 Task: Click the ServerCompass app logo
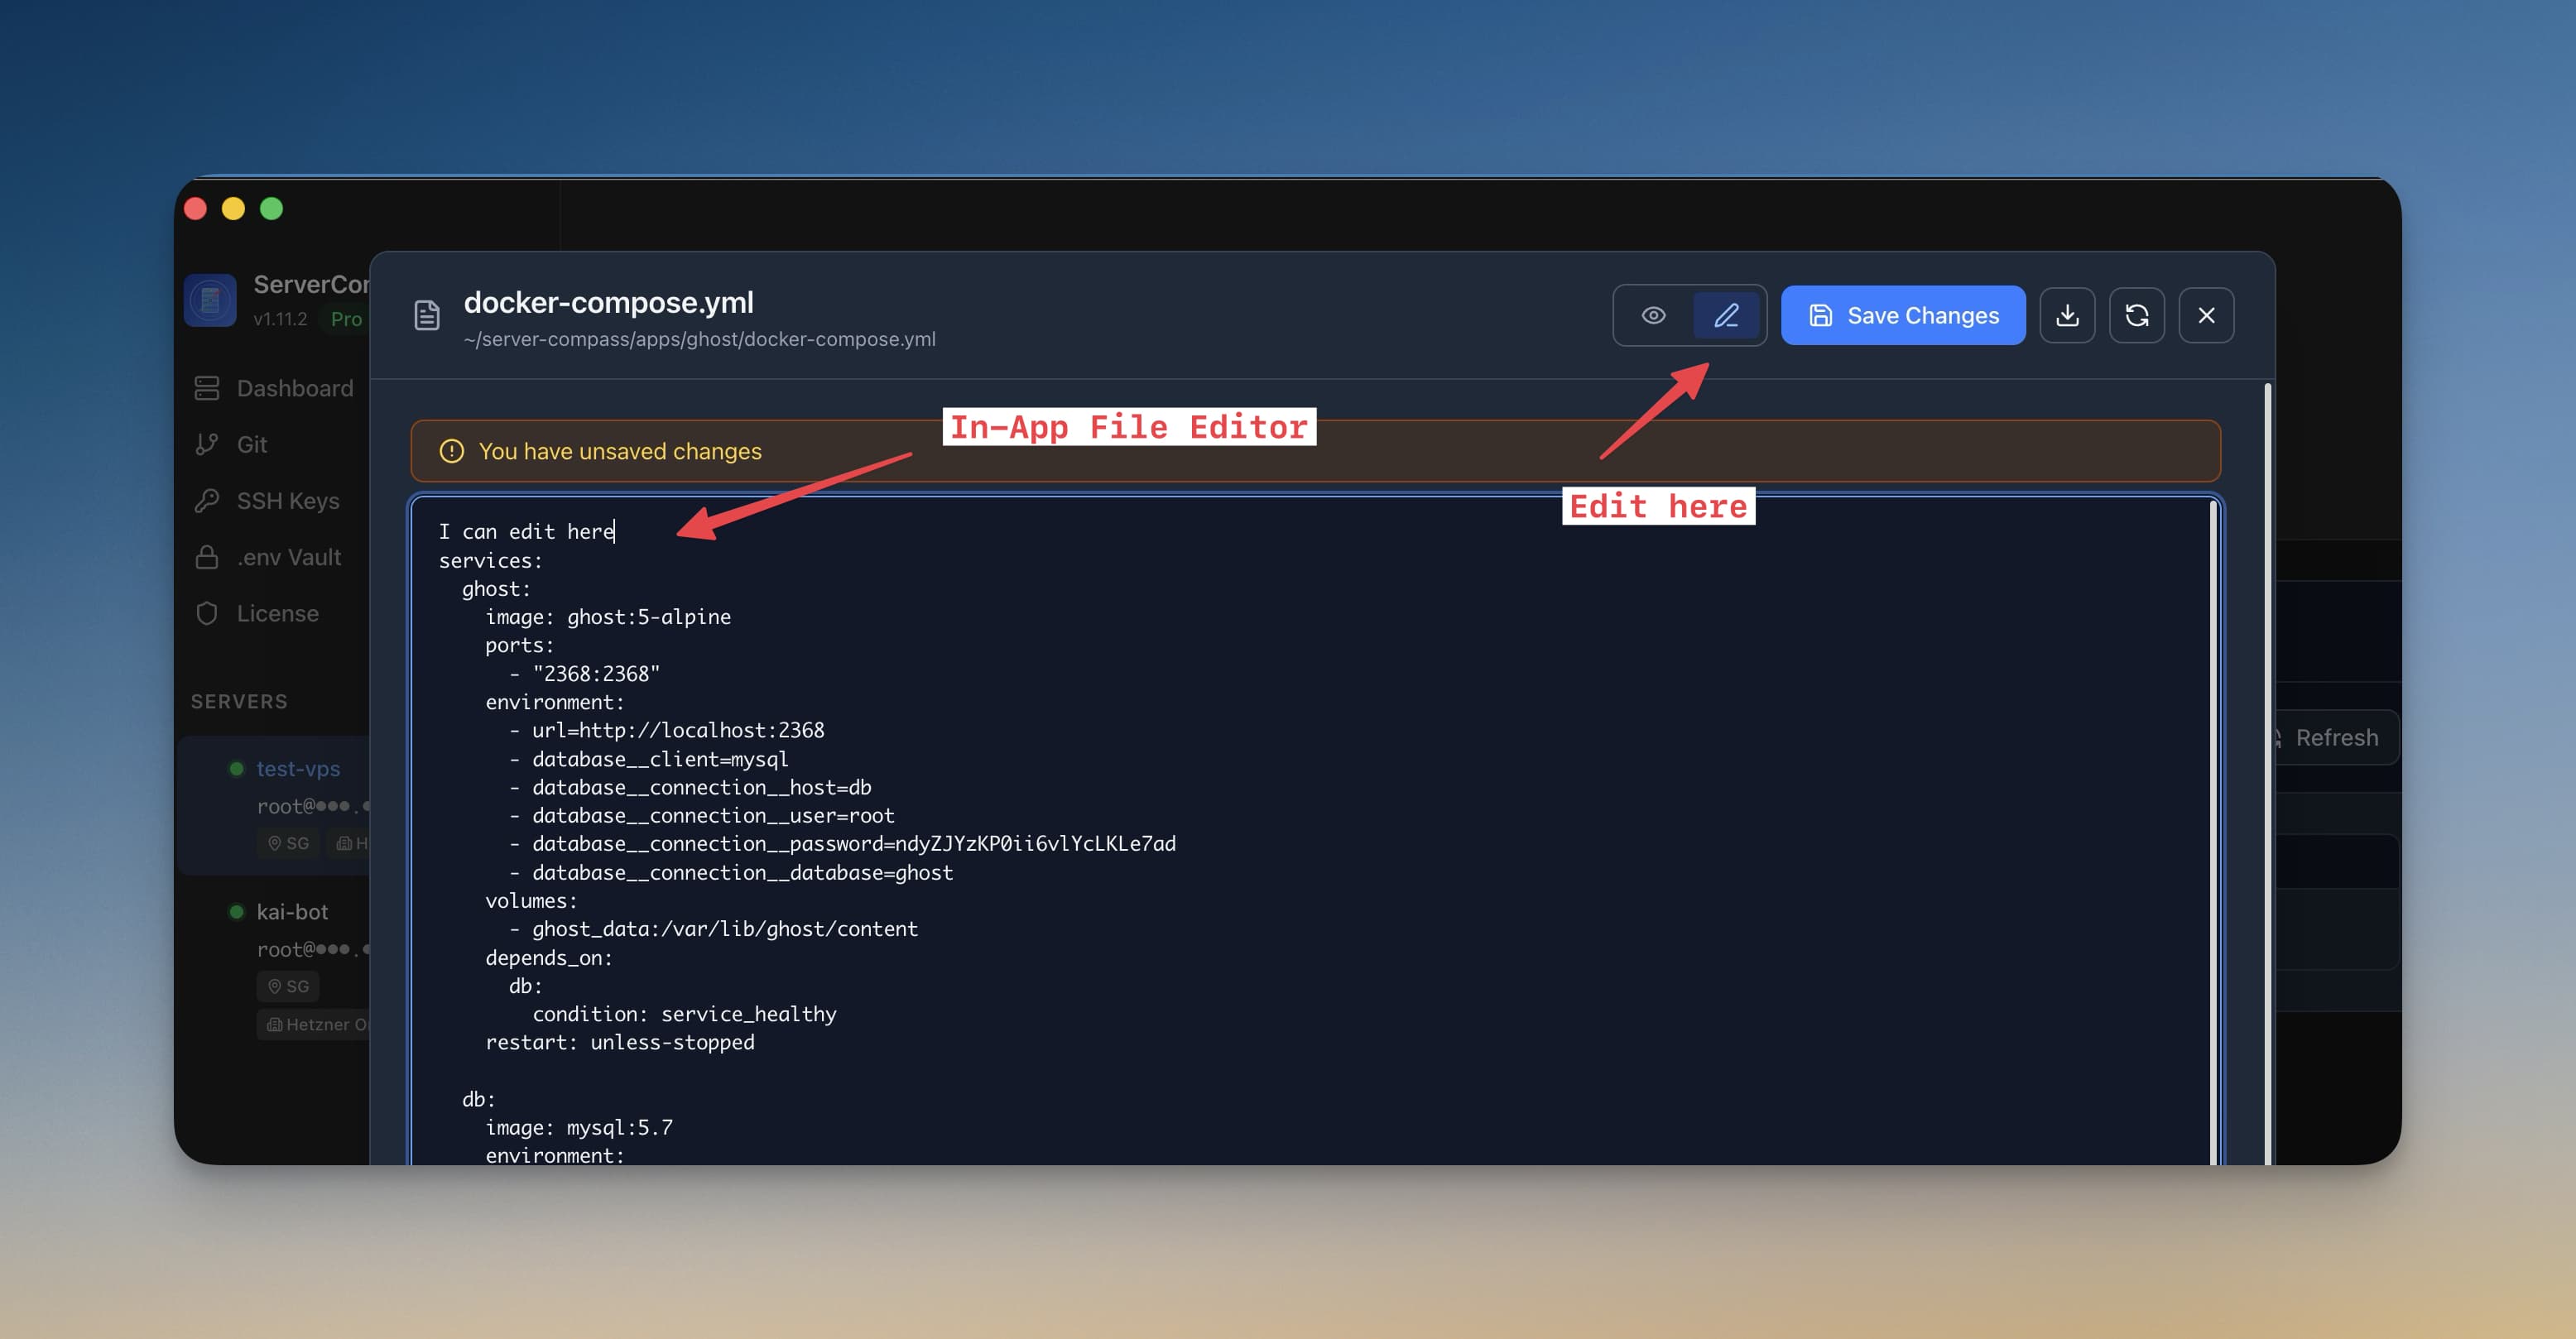tap(210, 300)
